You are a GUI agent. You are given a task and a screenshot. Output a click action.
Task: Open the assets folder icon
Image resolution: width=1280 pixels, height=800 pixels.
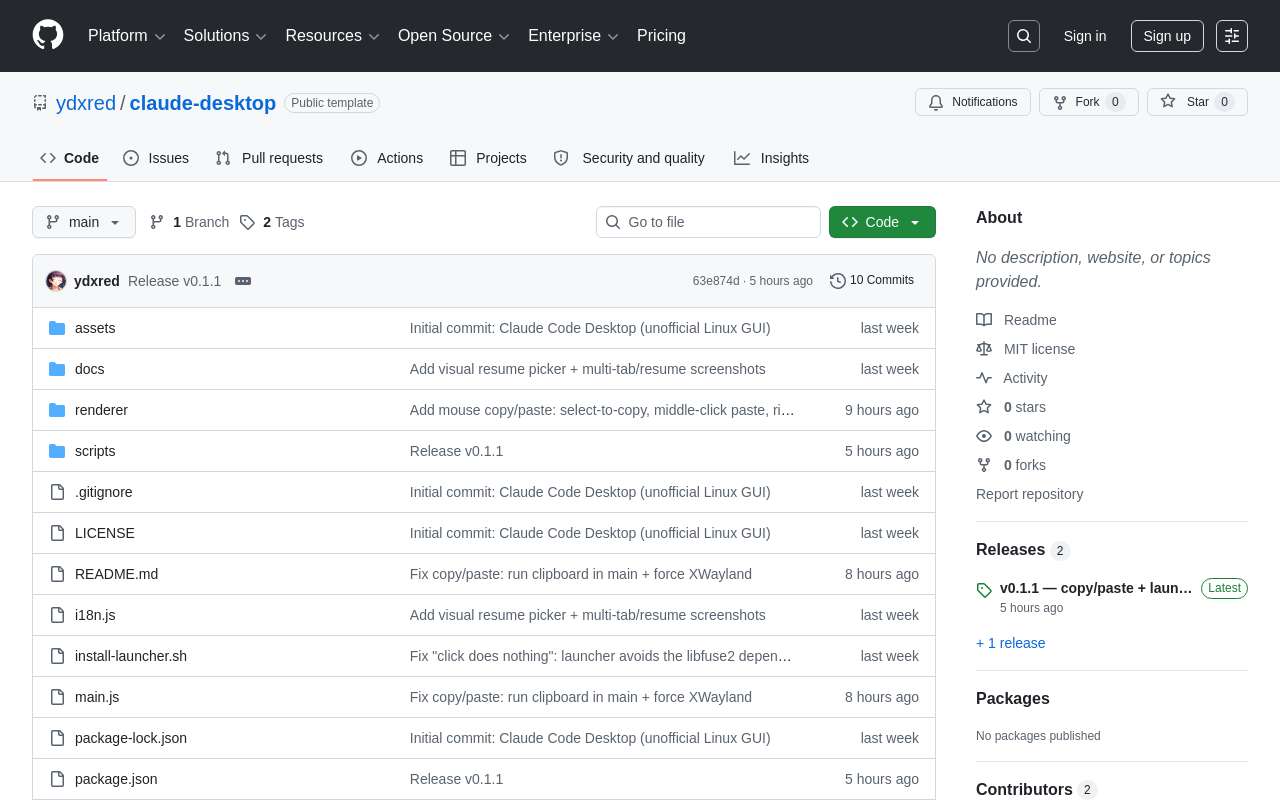pos(57,328)
